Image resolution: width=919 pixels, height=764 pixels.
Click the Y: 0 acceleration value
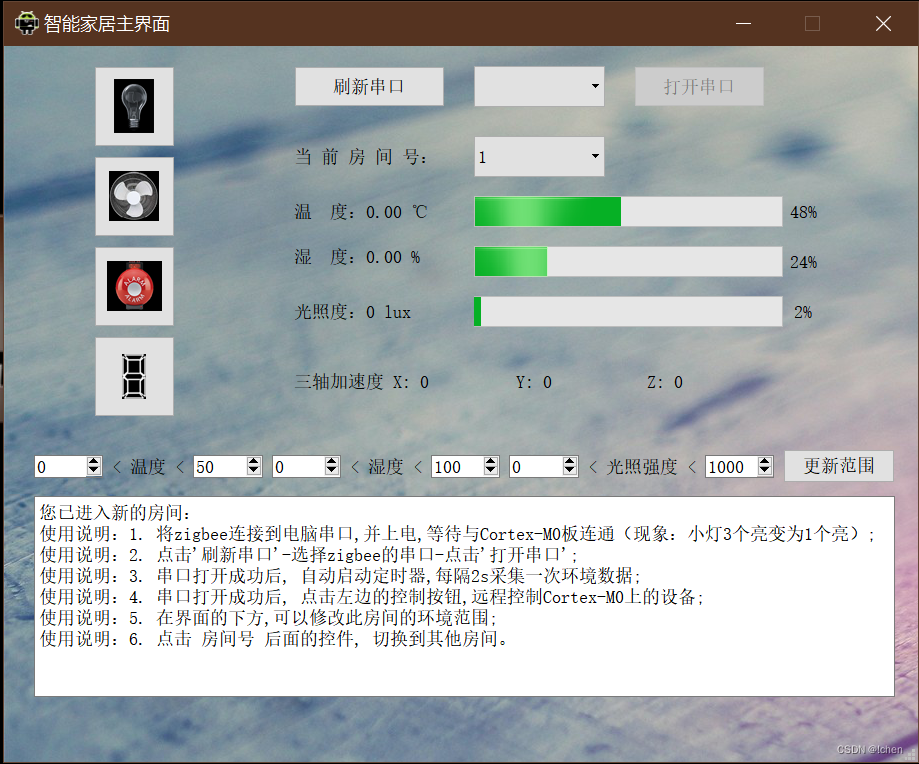(534, 383)
